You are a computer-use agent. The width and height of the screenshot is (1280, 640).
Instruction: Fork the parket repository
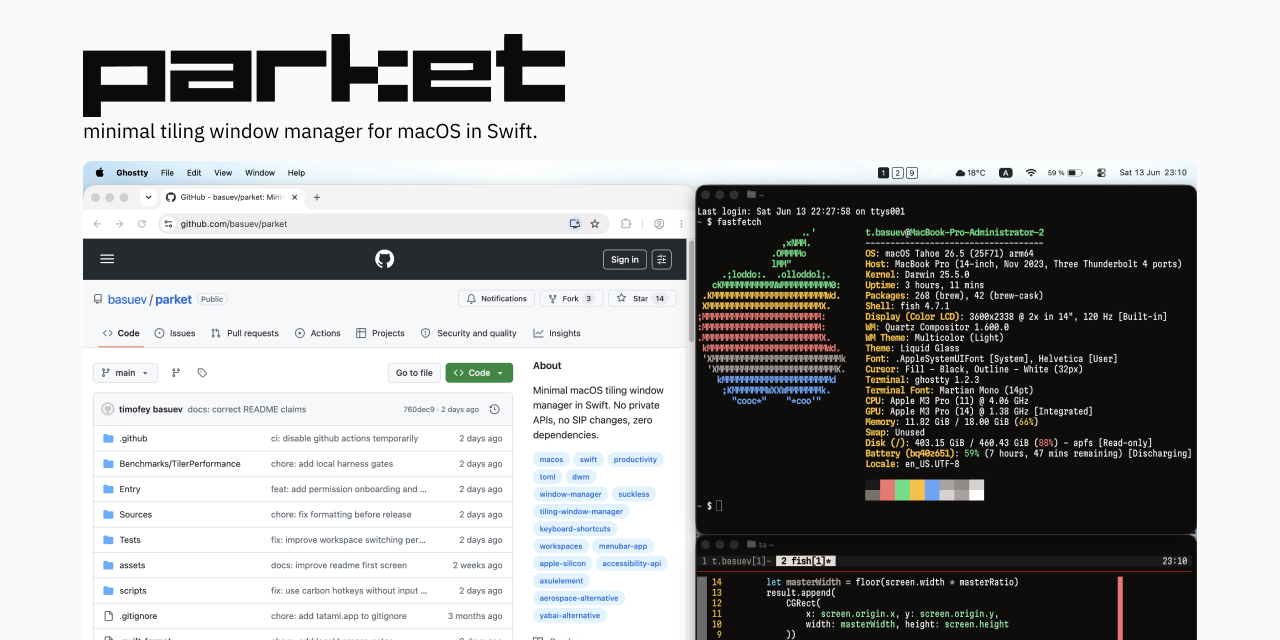pos(572,298)
